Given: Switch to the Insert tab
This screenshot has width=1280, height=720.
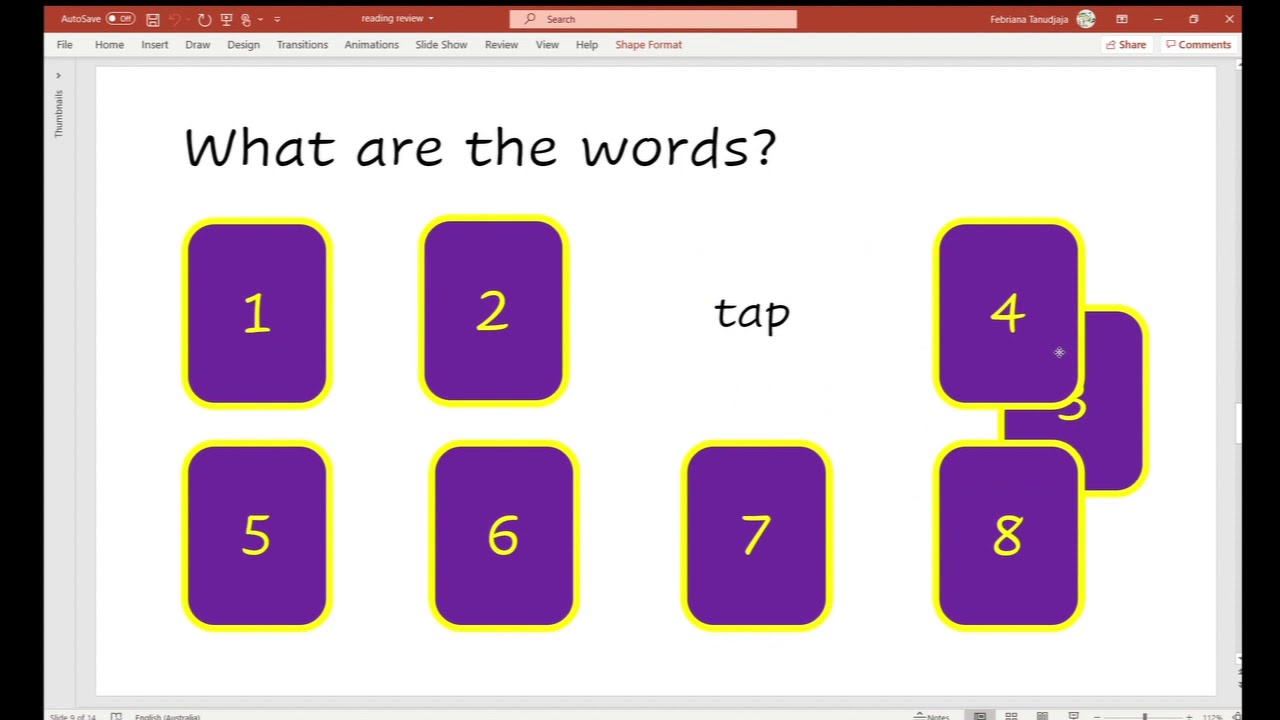Looking at the screenshot, I should 154,45.
